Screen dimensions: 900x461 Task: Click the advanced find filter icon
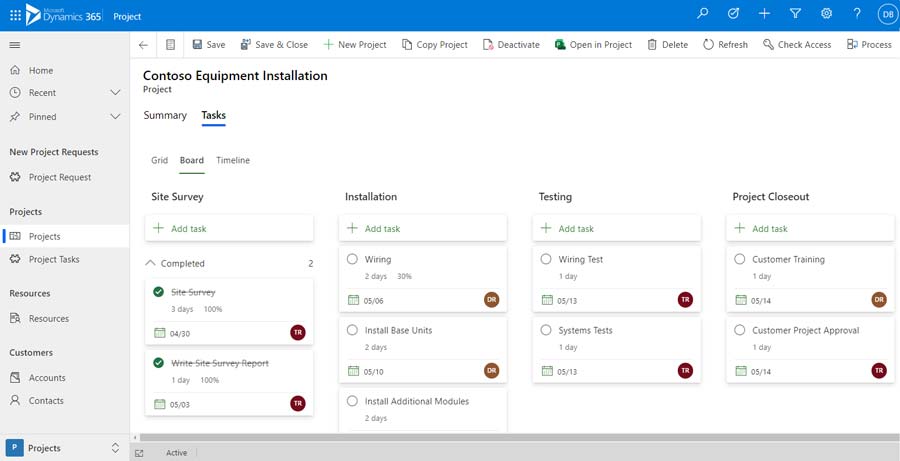tap(795, 14)
